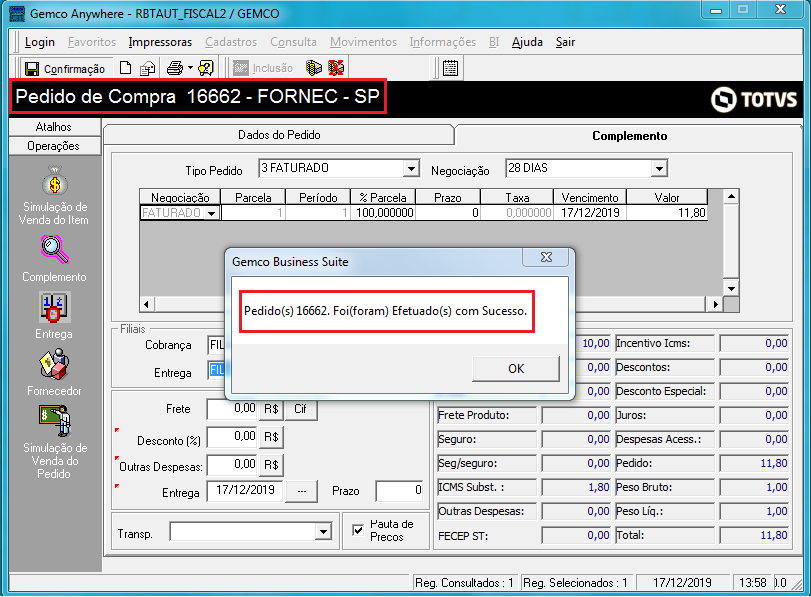Click grid horizontal scroll right arrow
The width and height of the screenshot is (811, 597).
[x=715, y=304]
